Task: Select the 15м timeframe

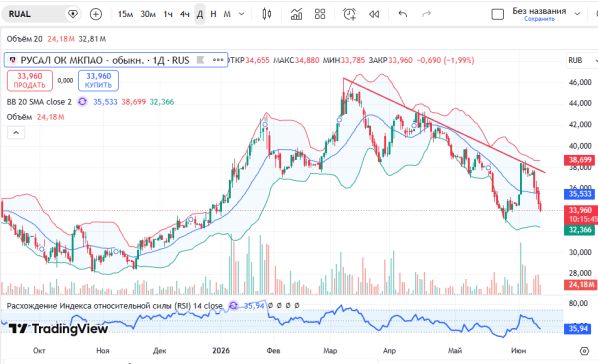Action: click(x=125, y=14)
